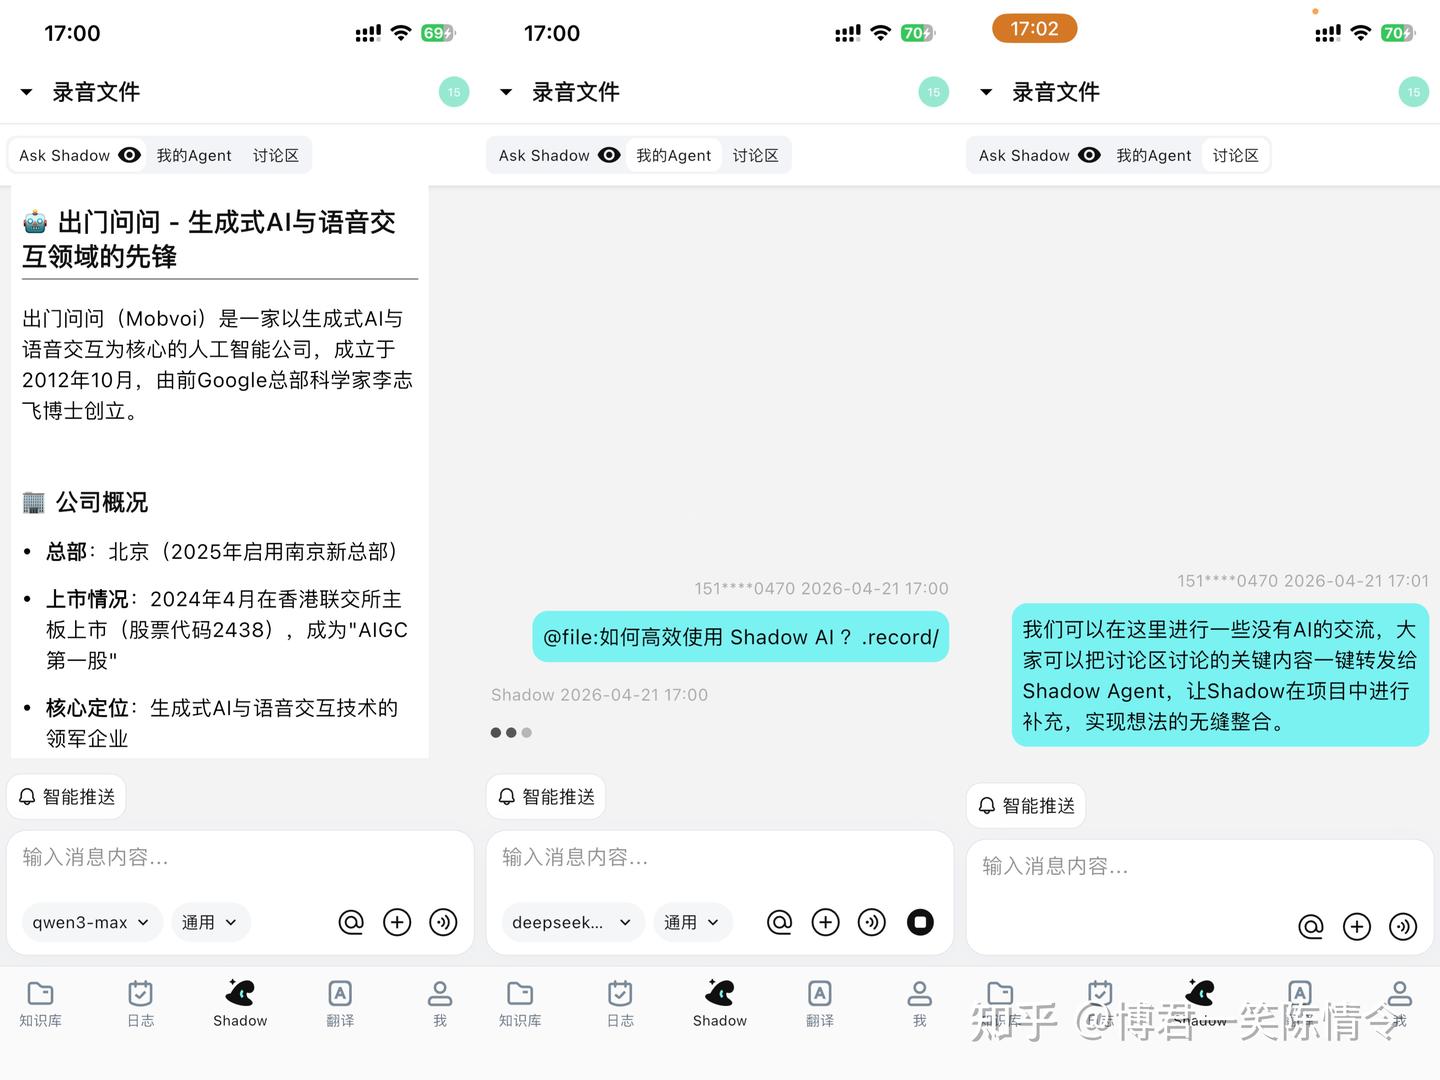The width and height of the screenshot is (1440, 1080).
Task: Open 日志 in left screen's bottom bar
Action: [x=141, y=1003]
